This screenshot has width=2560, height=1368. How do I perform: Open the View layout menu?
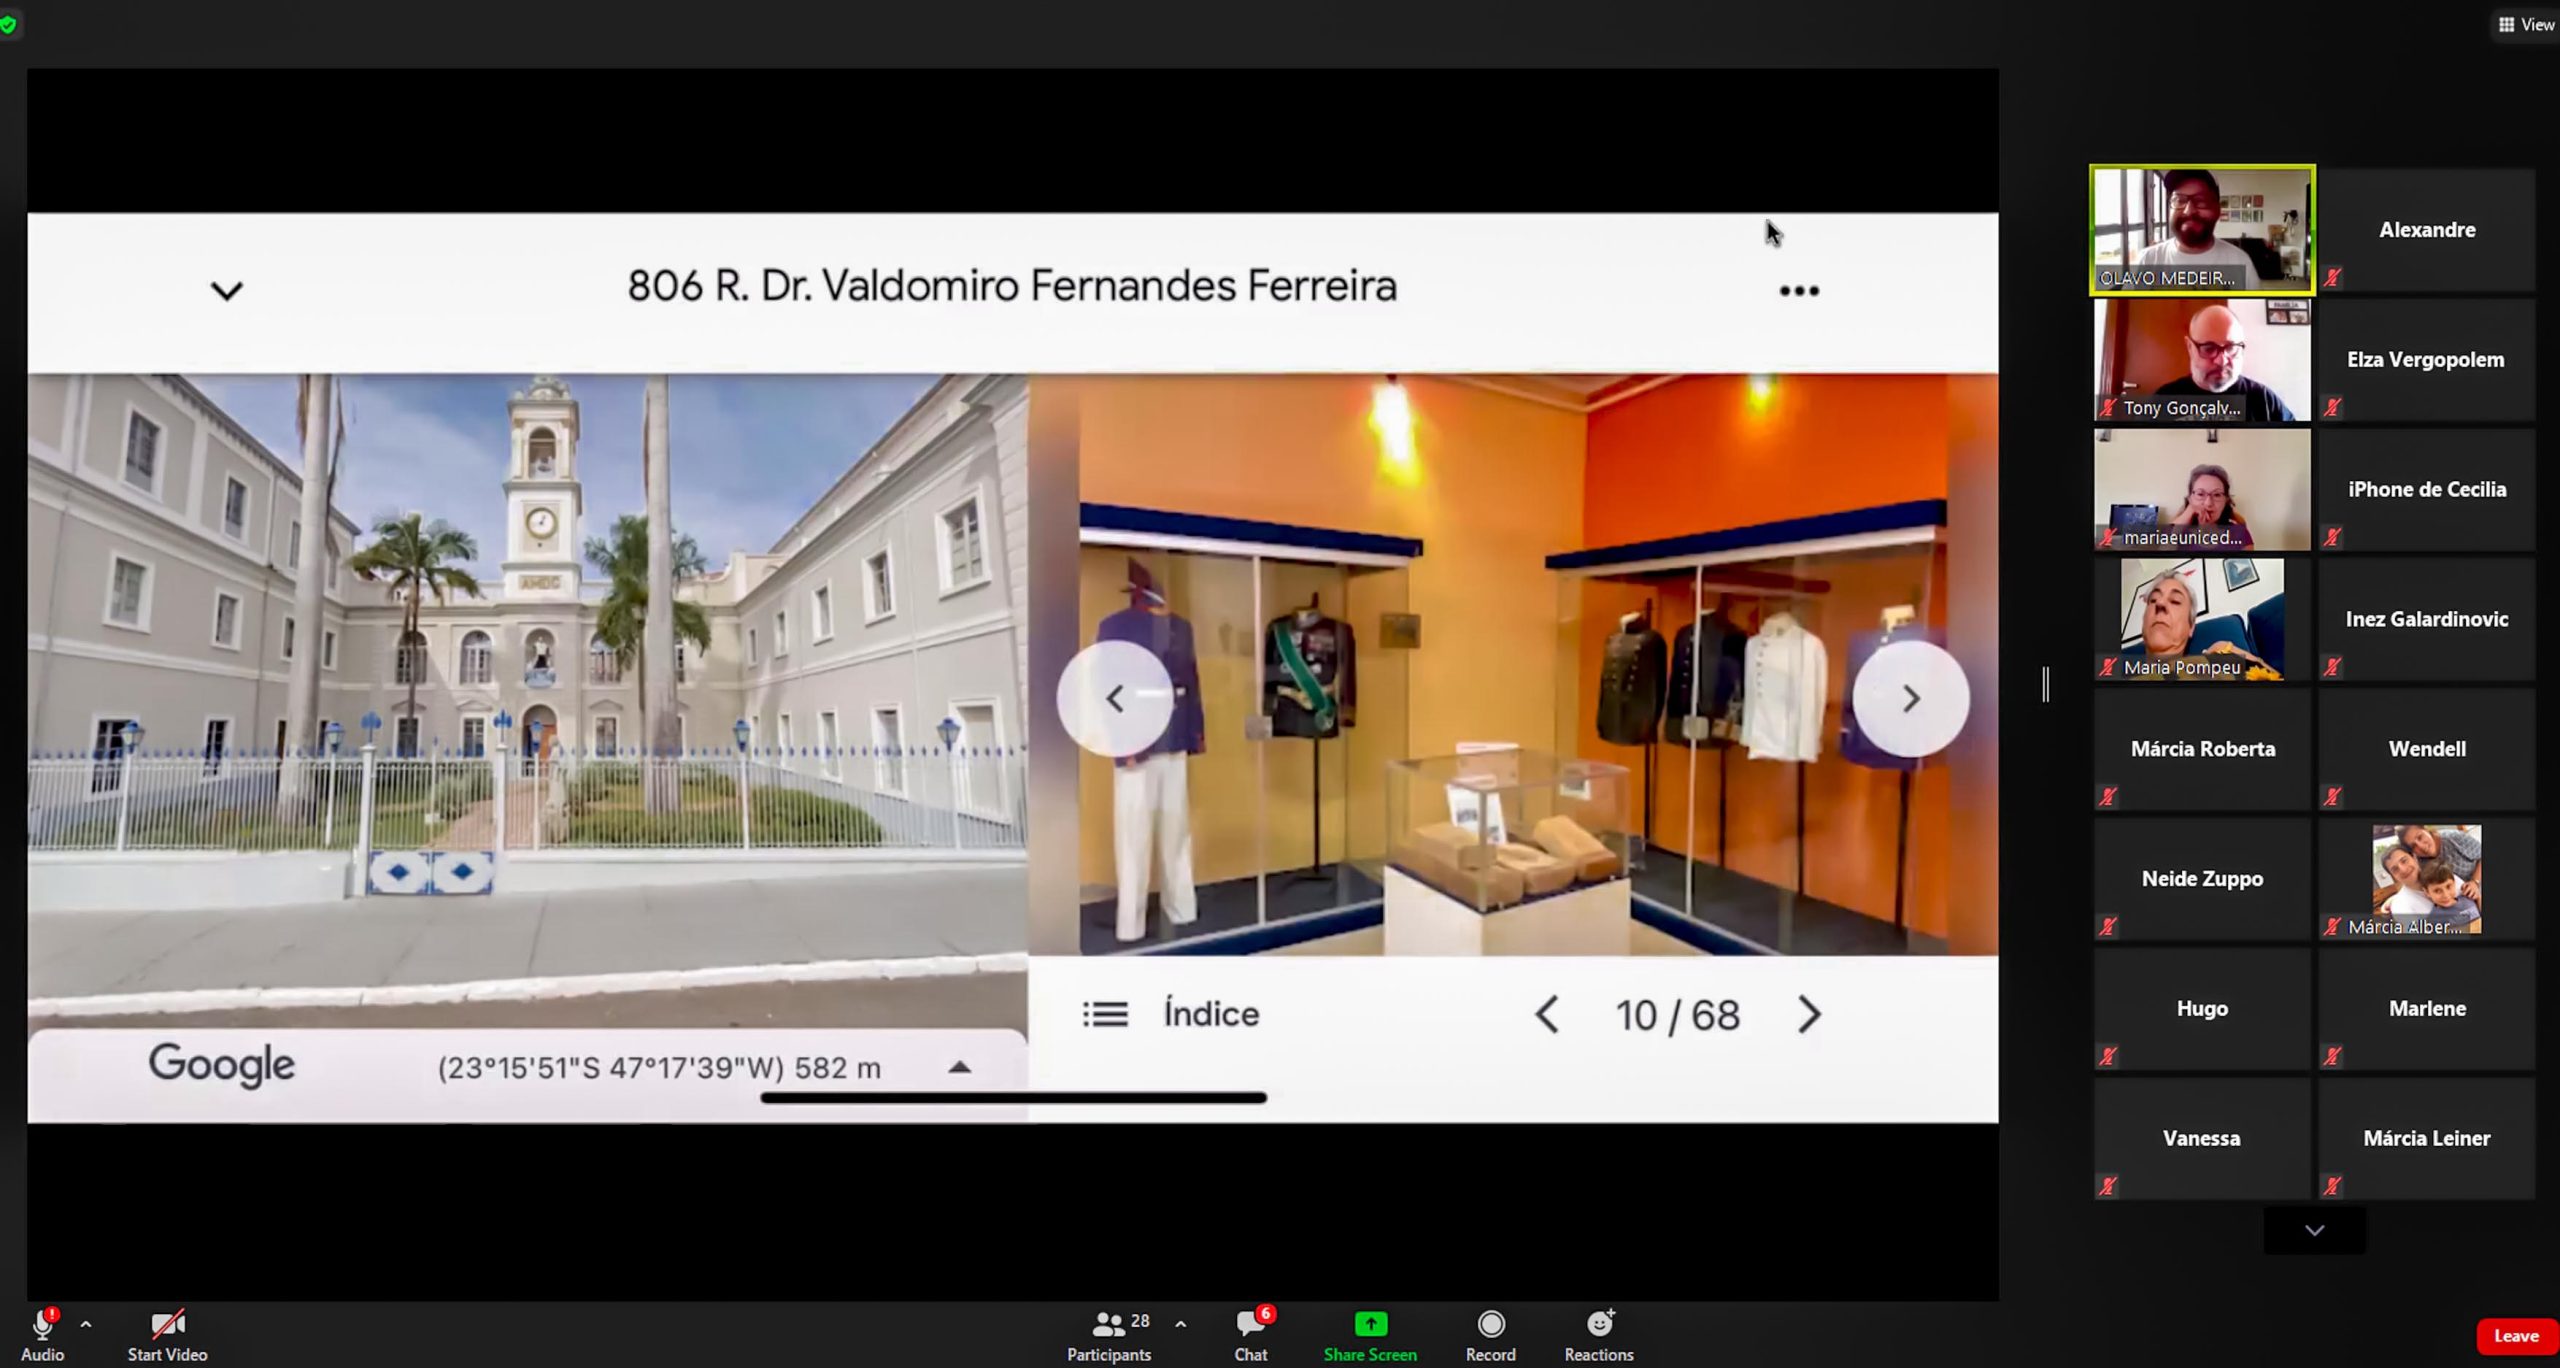click(x=2526, y=25)
